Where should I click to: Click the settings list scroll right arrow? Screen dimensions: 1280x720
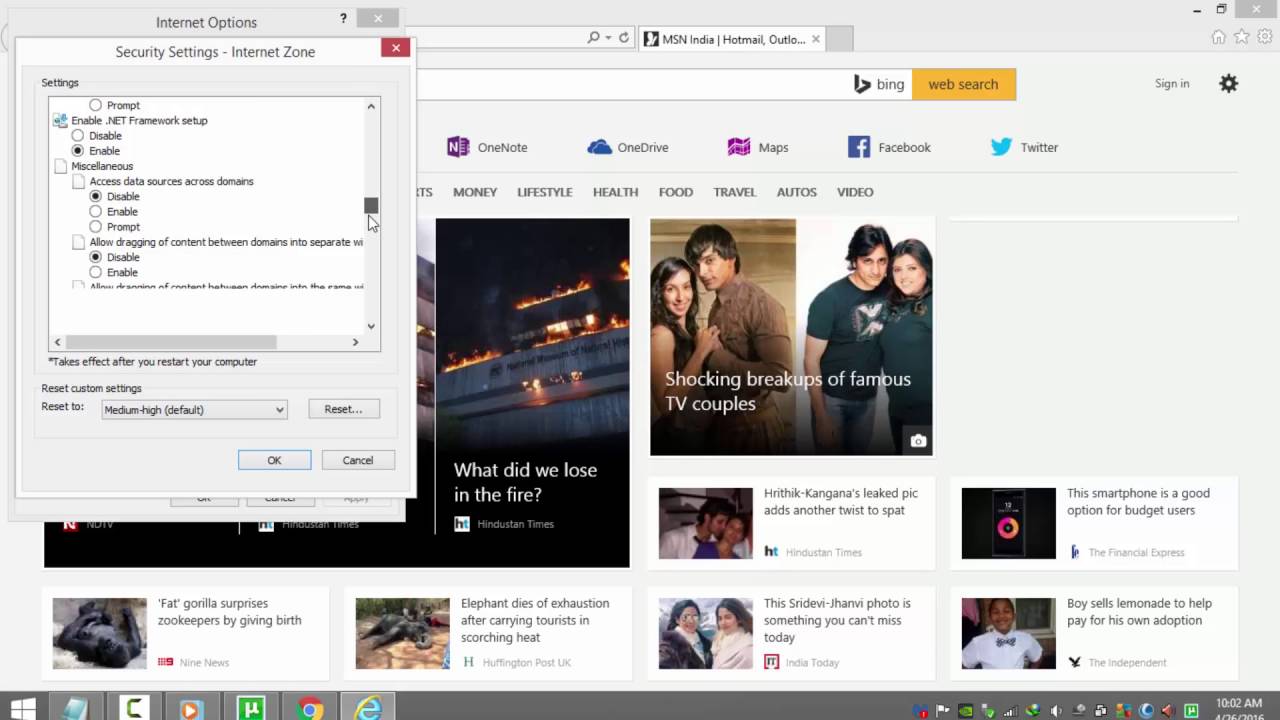pyautogui.click(x=355, y=342)
